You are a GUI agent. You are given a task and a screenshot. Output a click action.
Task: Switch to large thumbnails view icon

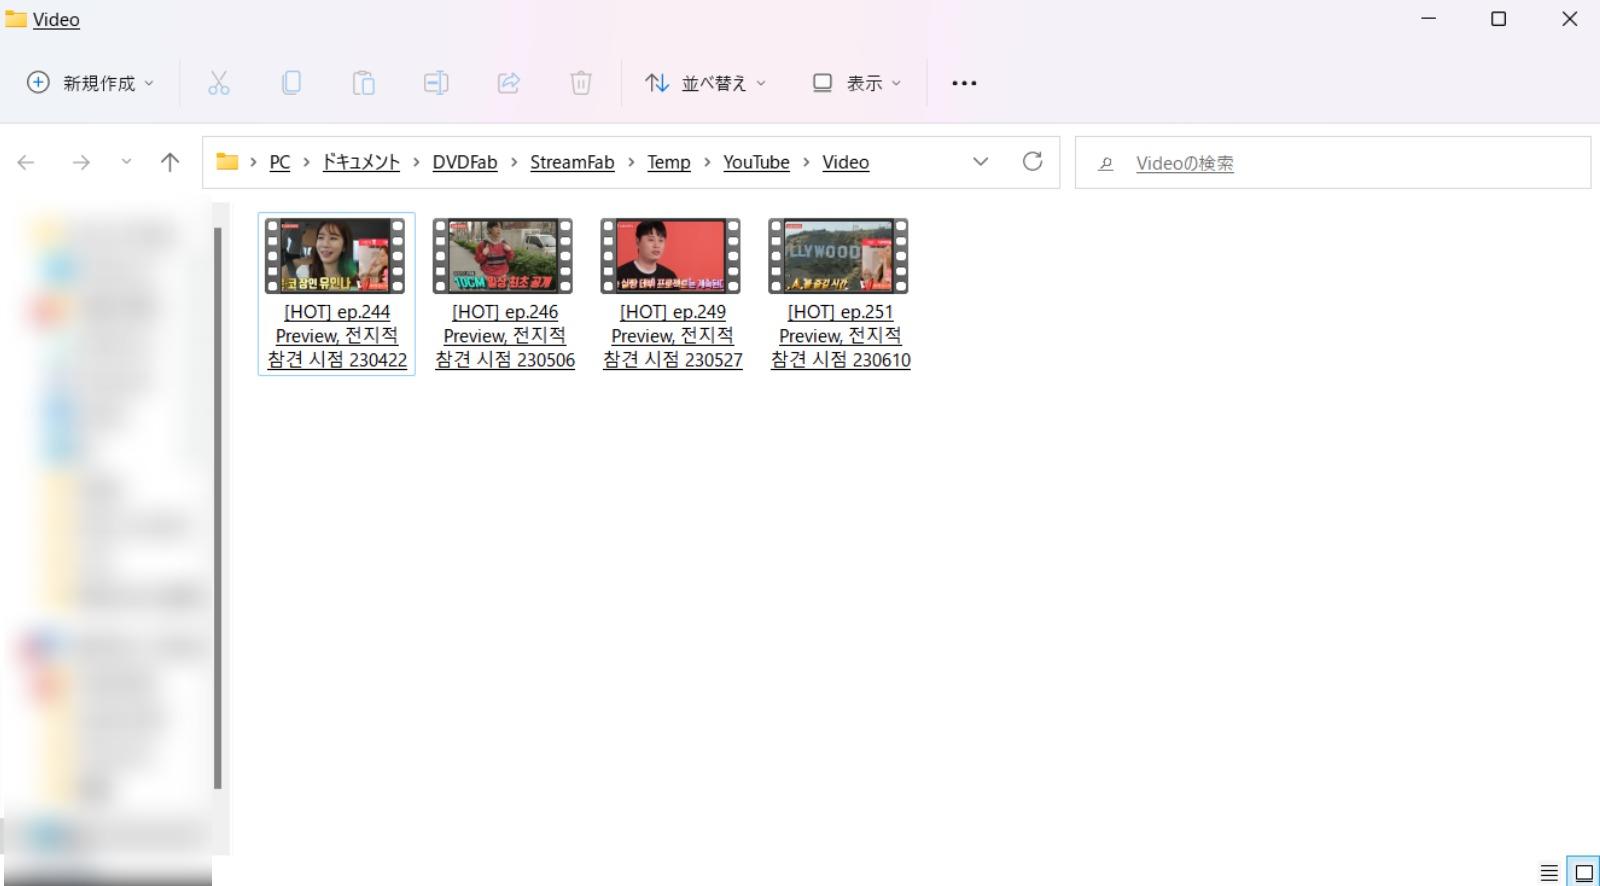(1584, 873)
